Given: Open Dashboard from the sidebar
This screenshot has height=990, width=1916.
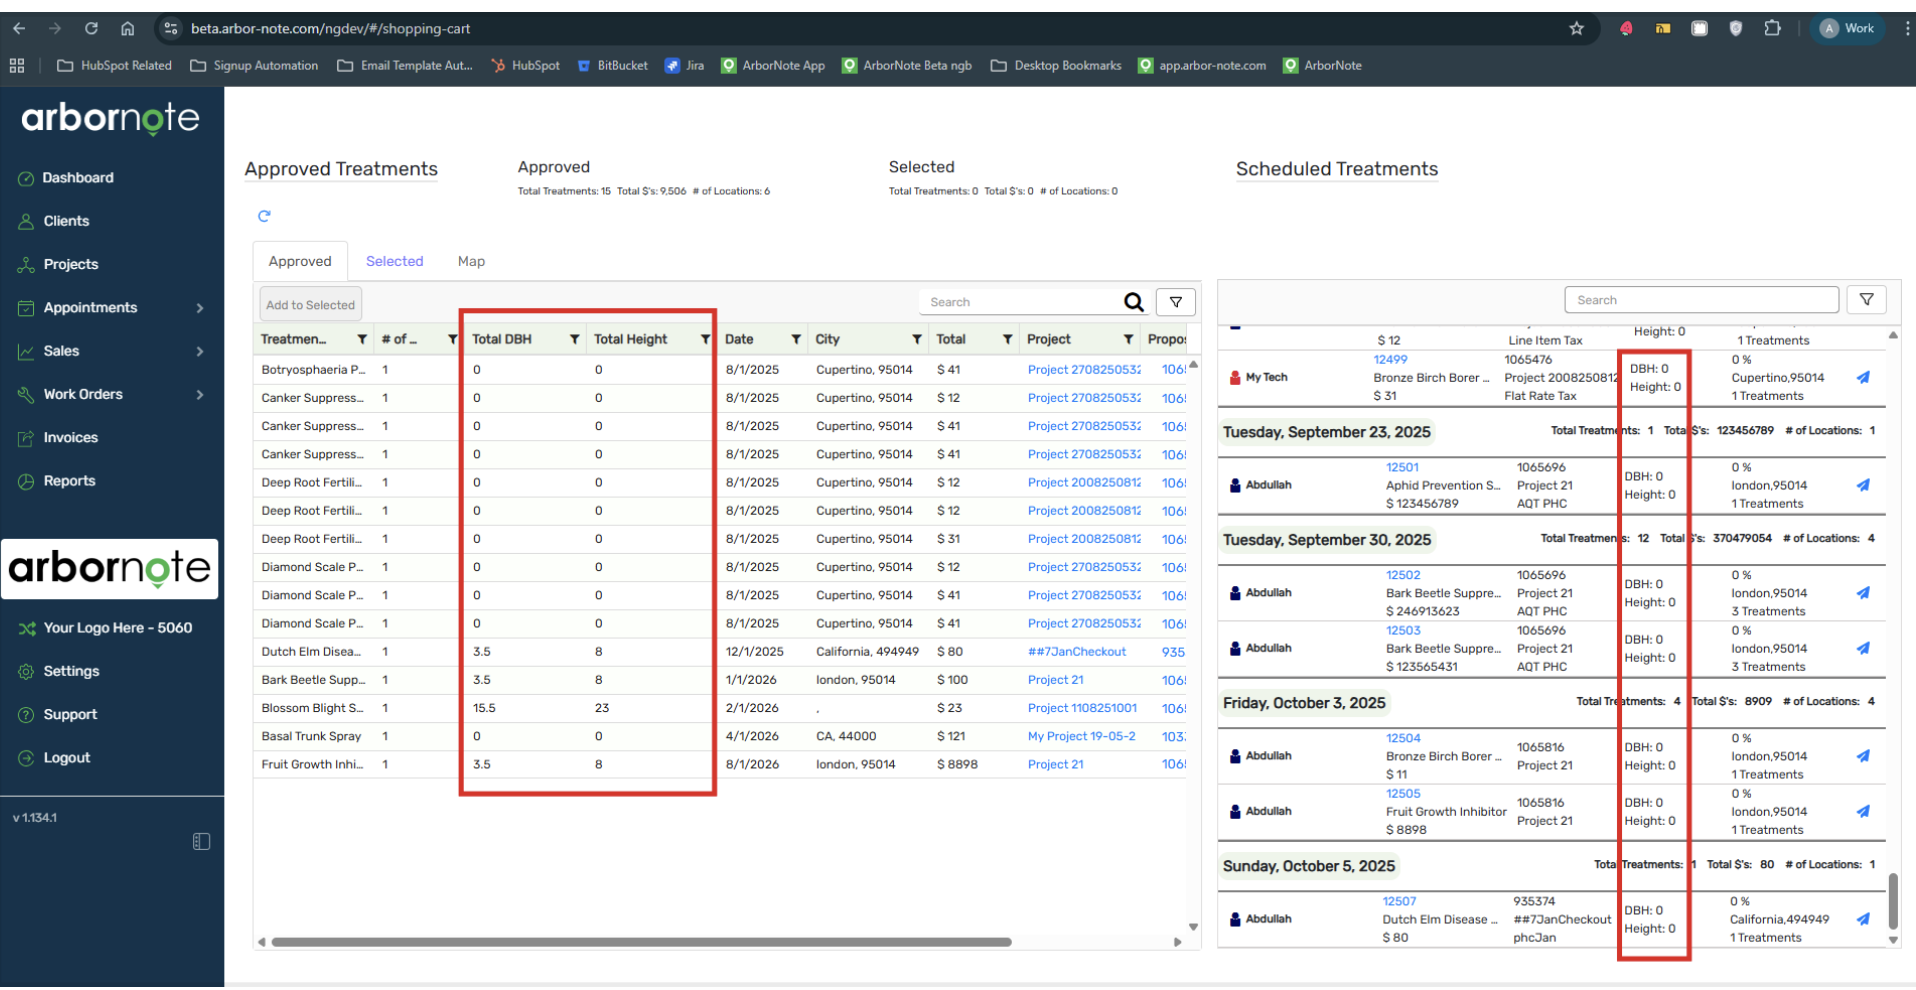Looking at the screenshot, I should [x=78, y=178].
